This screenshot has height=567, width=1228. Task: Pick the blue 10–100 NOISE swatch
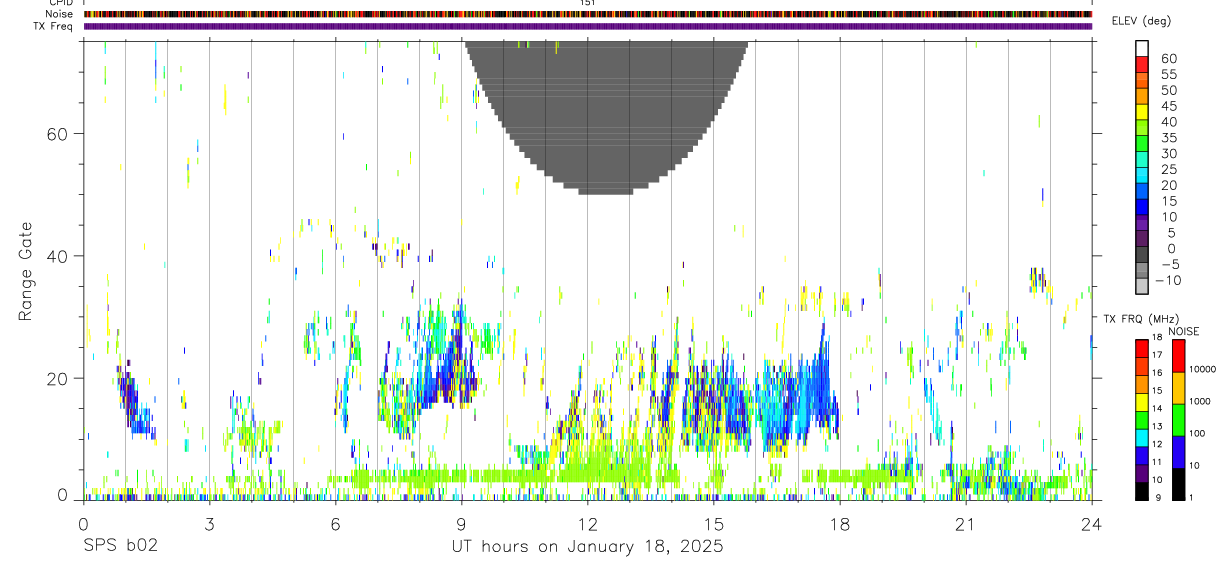point(1179,452)
